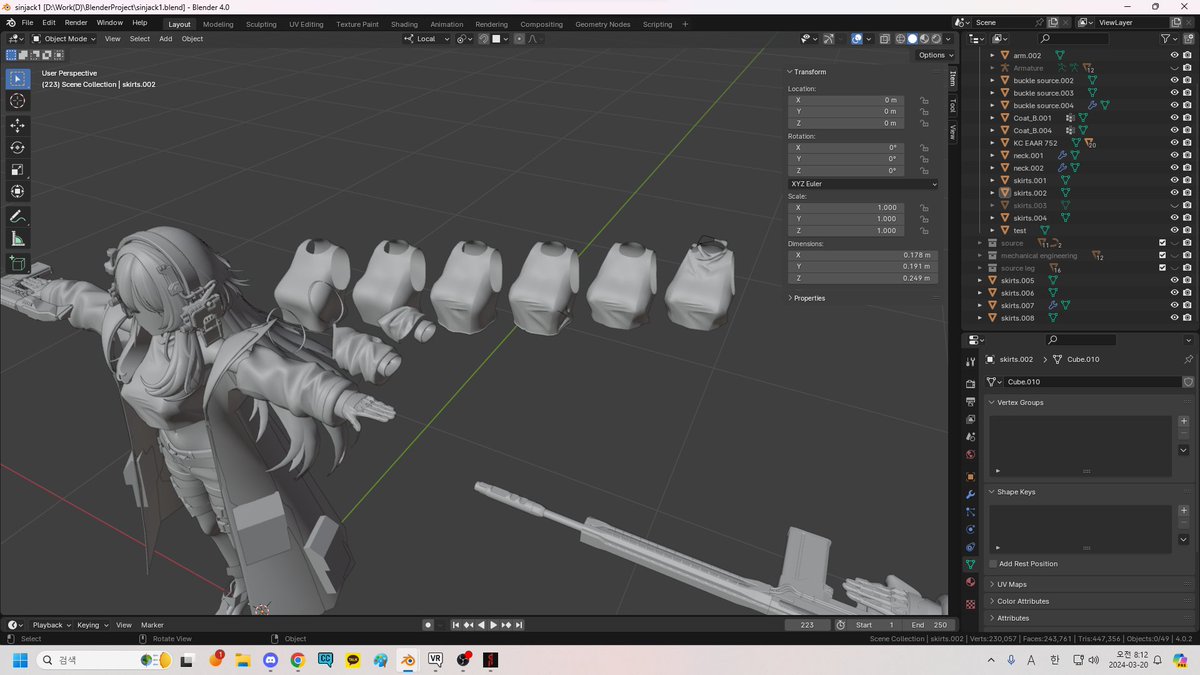Open the Object Data properties tab icon
The image size is (1200, 675).
click(970, 565)
